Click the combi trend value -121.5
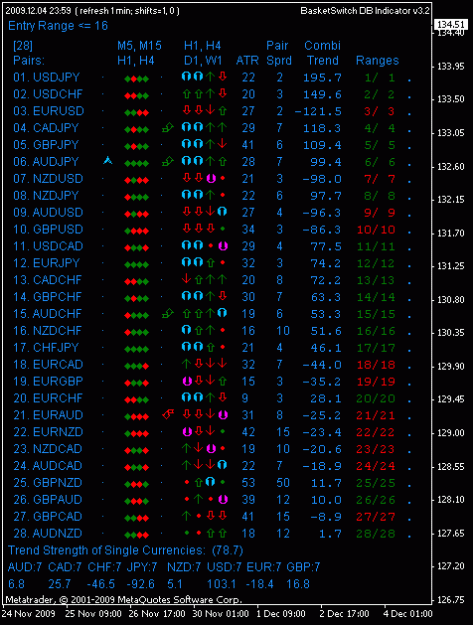The image size is (473, 625). pos(318,111)
